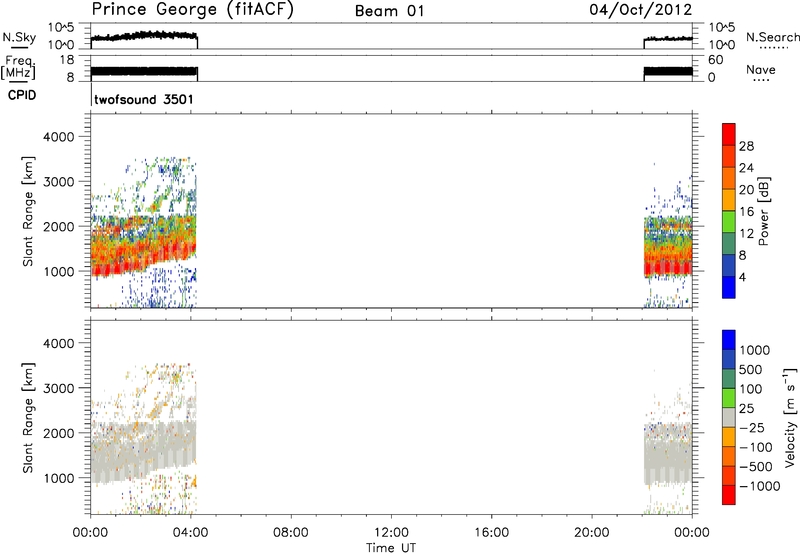Click the date "04/Oct/2012"
This screenshot has width=800, height=554.
point(641,10)
